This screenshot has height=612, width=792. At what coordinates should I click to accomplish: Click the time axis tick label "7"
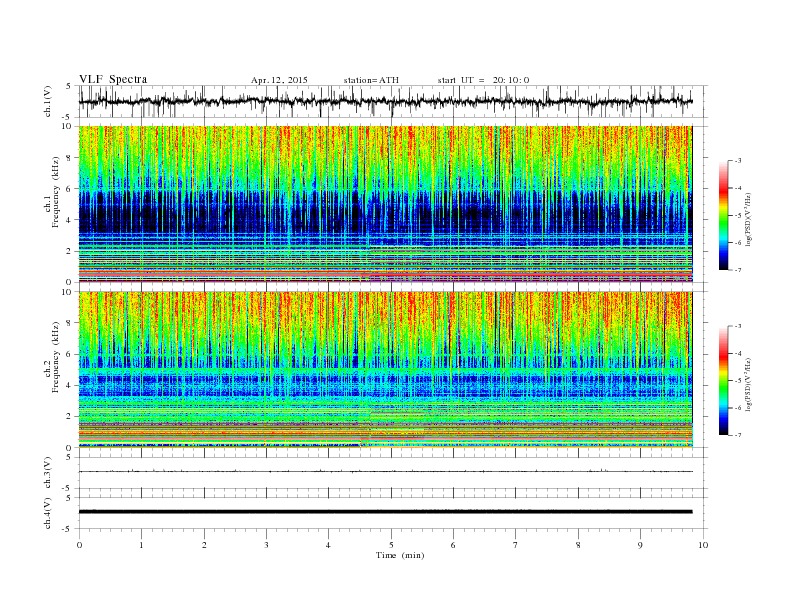(516, 545)
